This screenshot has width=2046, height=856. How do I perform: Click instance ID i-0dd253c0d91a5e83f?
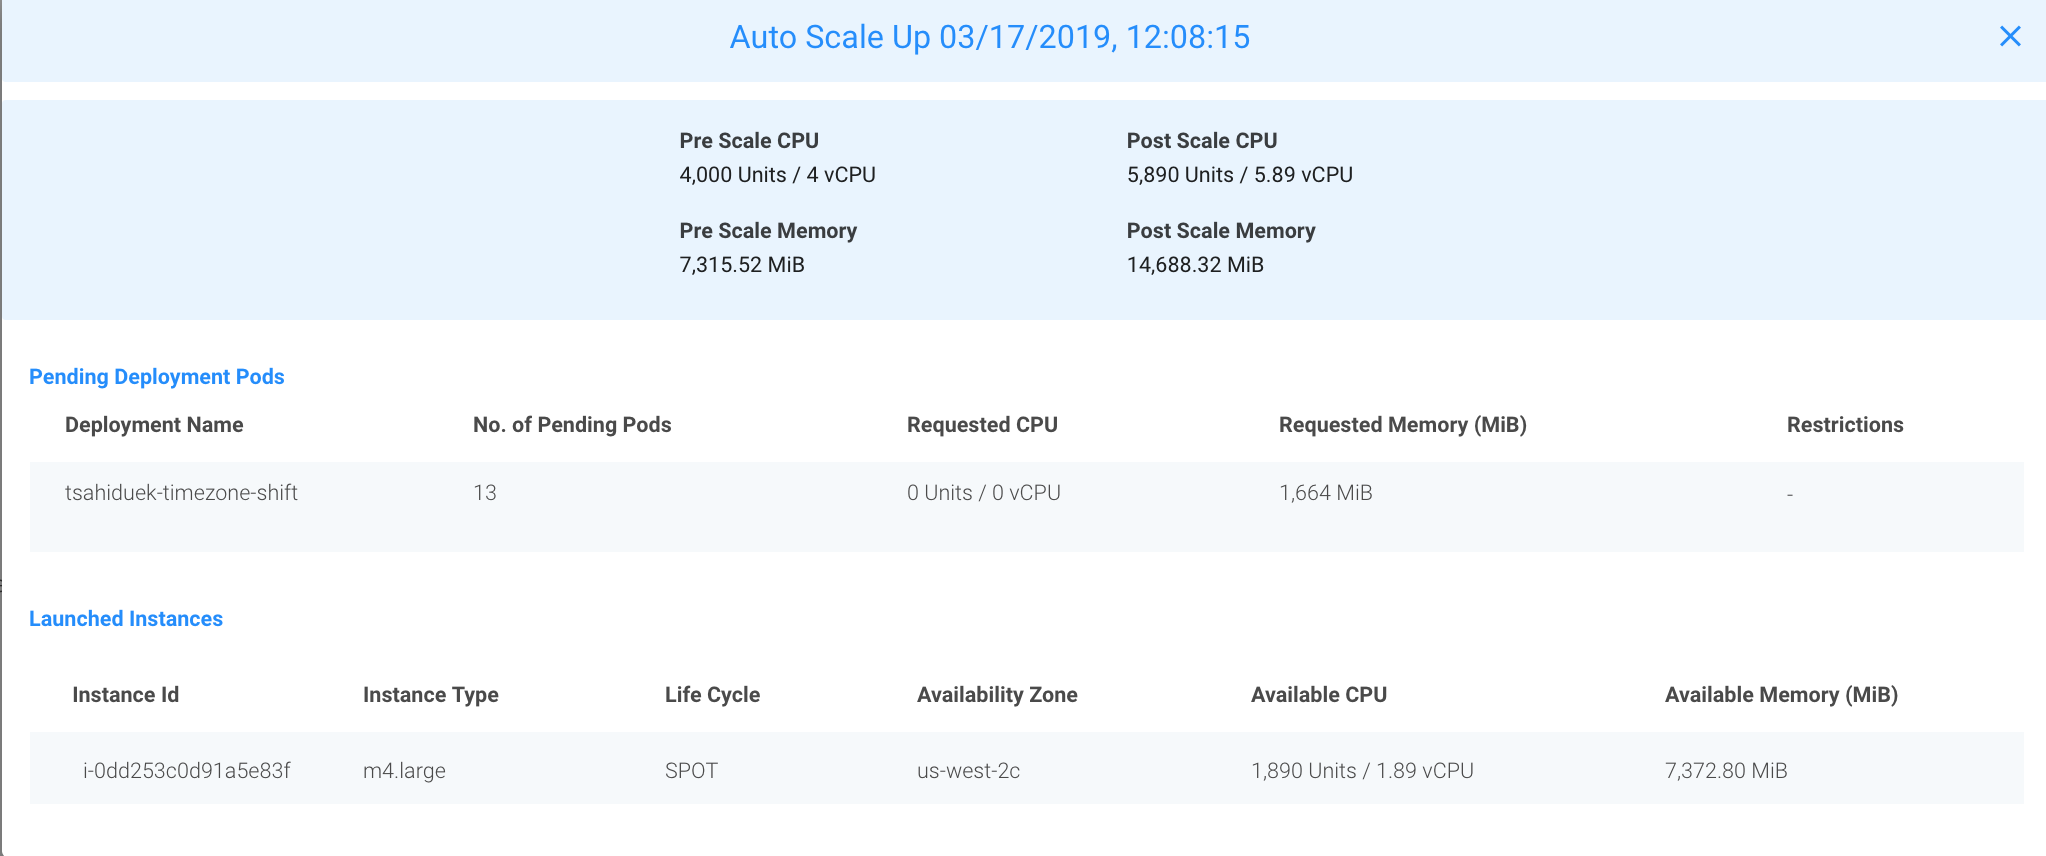[x=187, y=771]
